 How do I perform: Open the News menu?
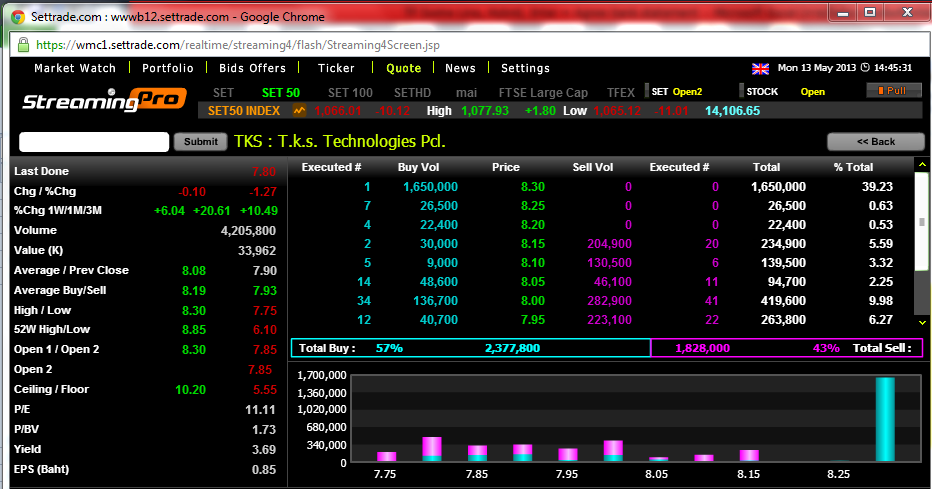tap(461, 68)
